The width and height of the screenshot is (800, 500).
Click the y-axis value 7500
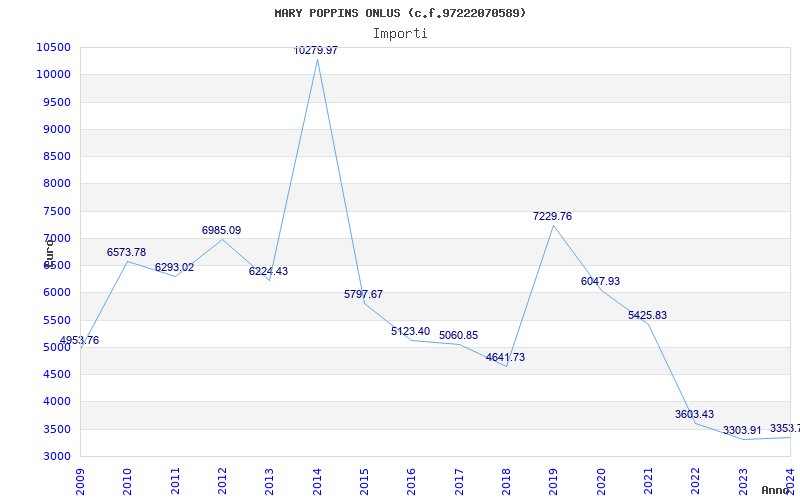[56, 211]
